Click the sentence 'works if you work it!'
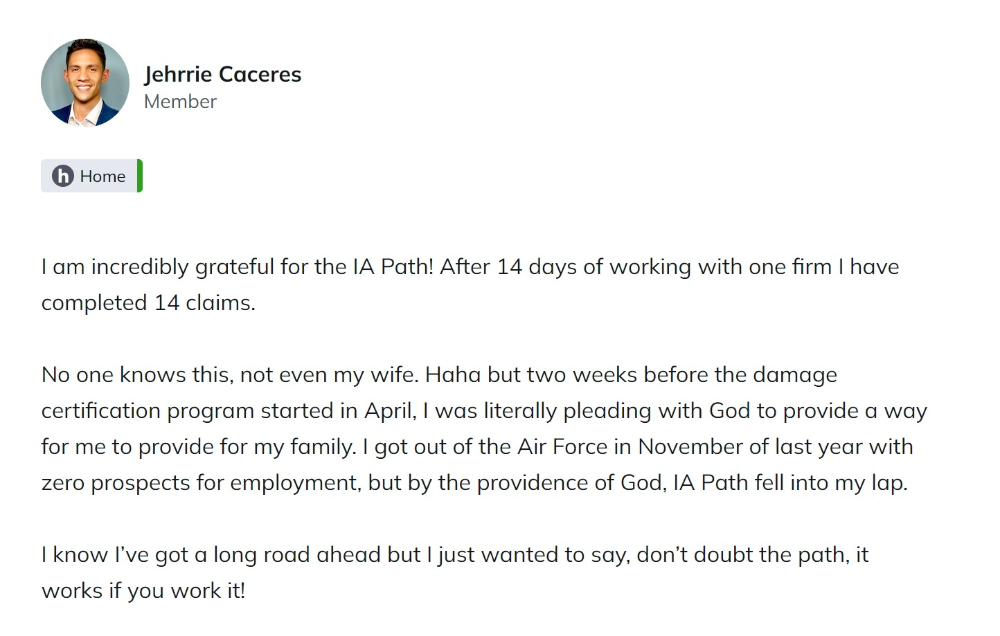Viewport: 1000px width, 636px height. tap(143, 591)
